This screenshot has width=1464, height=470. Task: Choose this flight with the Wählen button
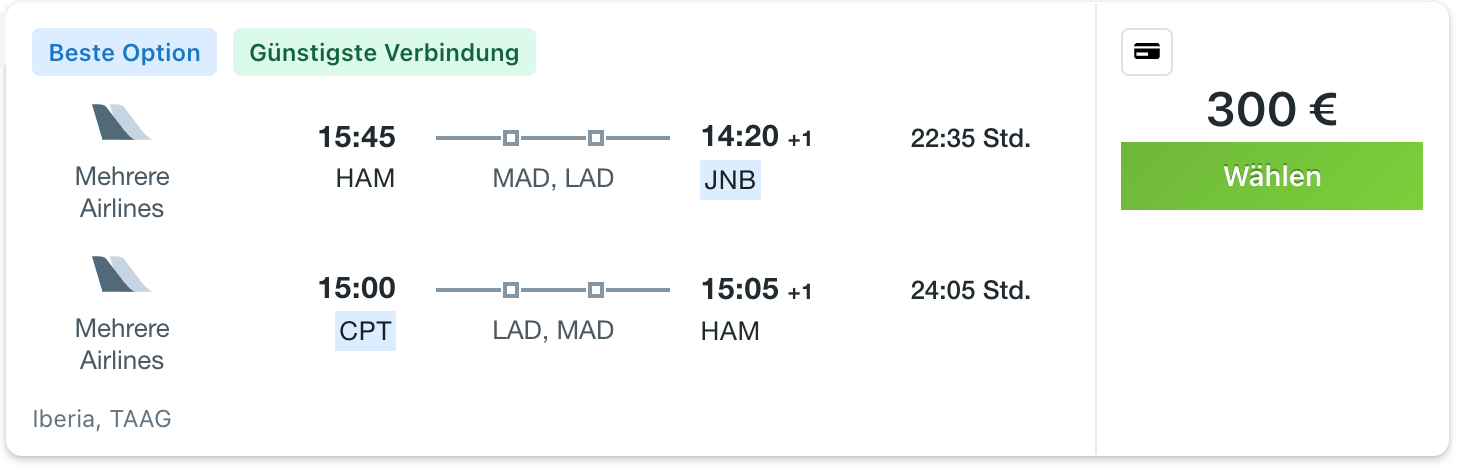tap(1272, 176)
